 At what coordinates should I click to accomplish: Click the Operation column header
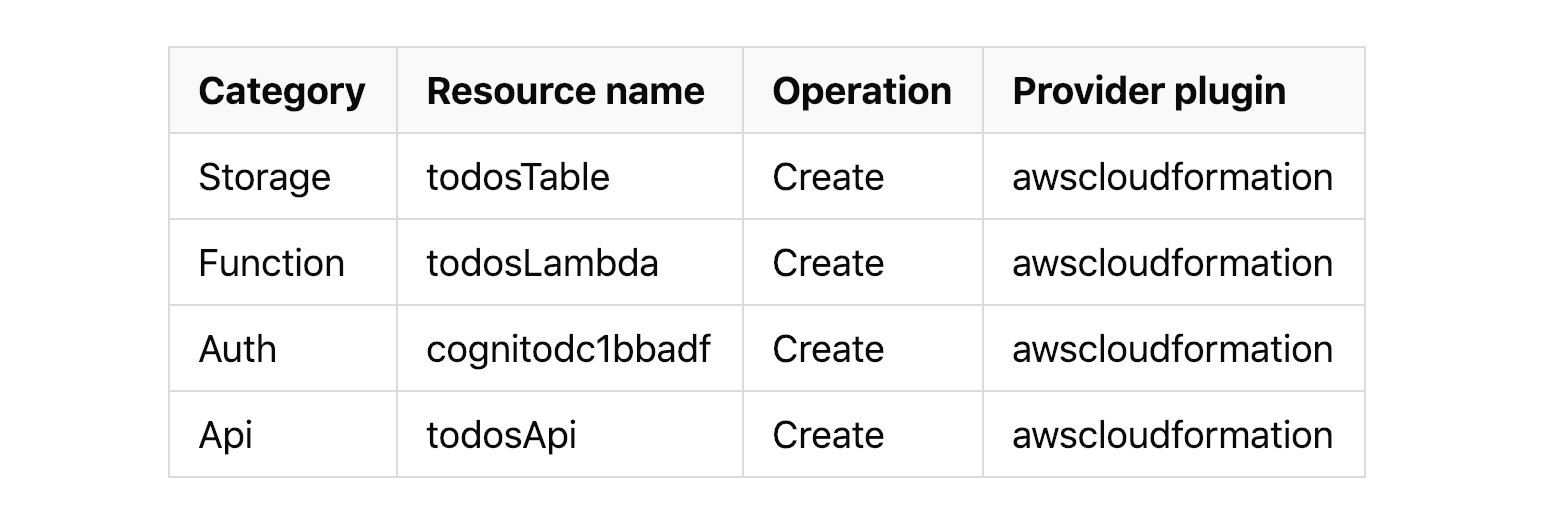pyautogui.click(x=861, y=91)
